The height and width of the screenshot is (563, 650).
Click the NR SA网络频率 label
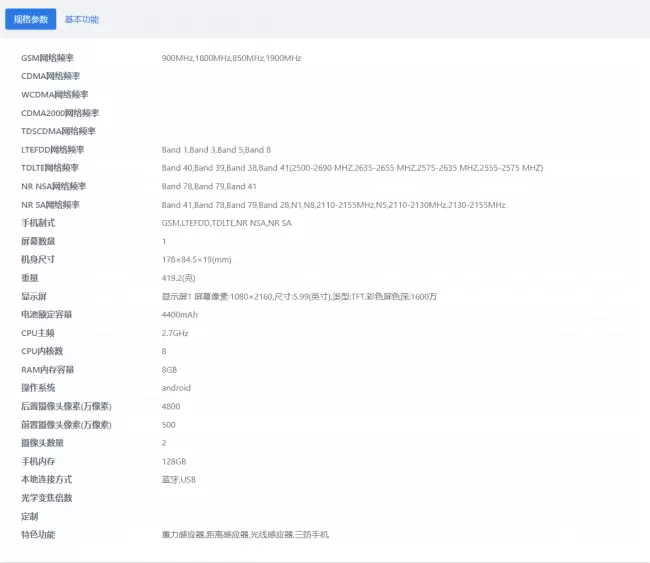pos(50,205)
